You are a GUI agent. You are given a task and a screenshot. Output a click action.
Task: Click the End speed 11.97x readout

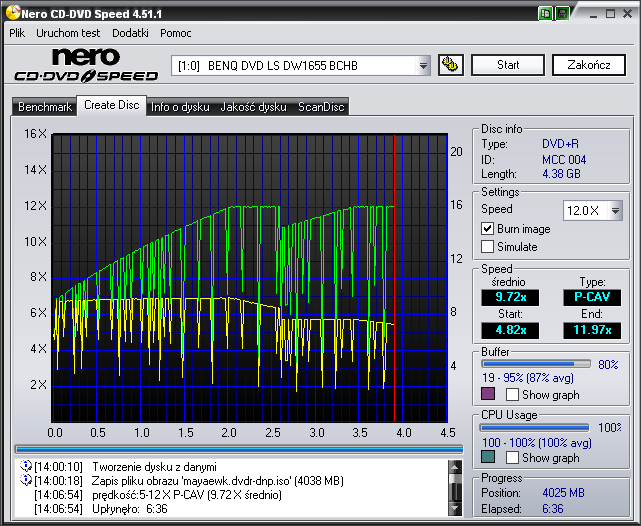pos(592,330)
